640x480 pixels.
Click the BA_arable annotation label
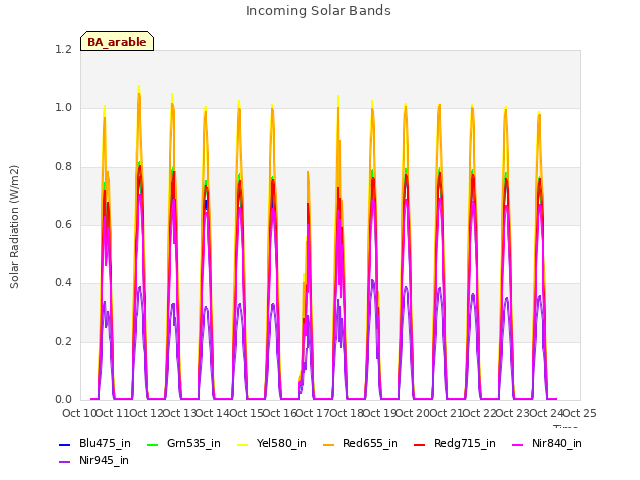[117, 42]
